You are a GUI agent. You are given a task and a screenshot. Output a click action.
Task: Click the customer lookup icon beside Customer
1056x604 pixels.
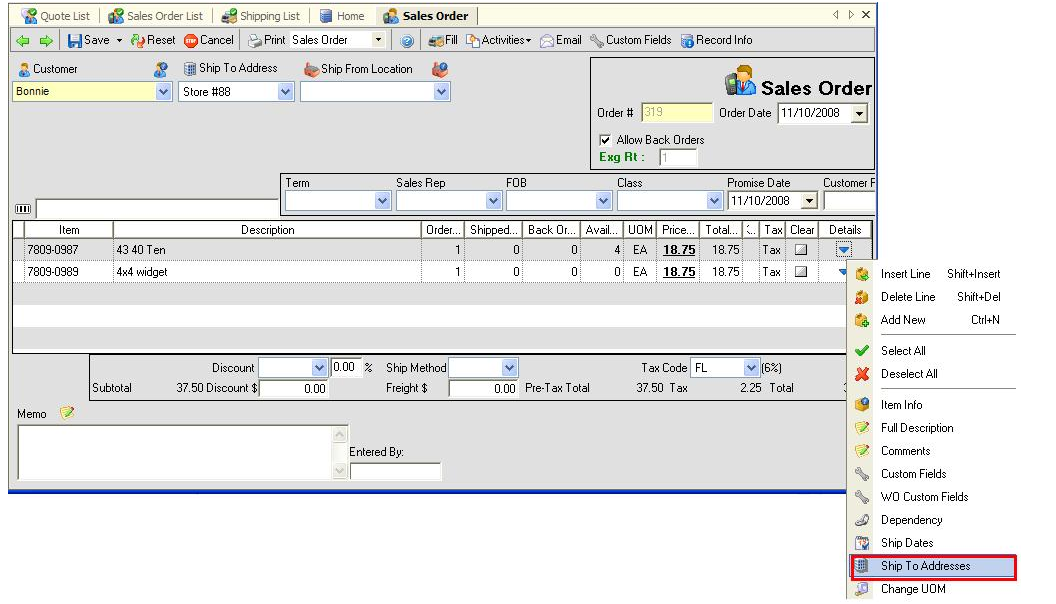pos(160,69)
